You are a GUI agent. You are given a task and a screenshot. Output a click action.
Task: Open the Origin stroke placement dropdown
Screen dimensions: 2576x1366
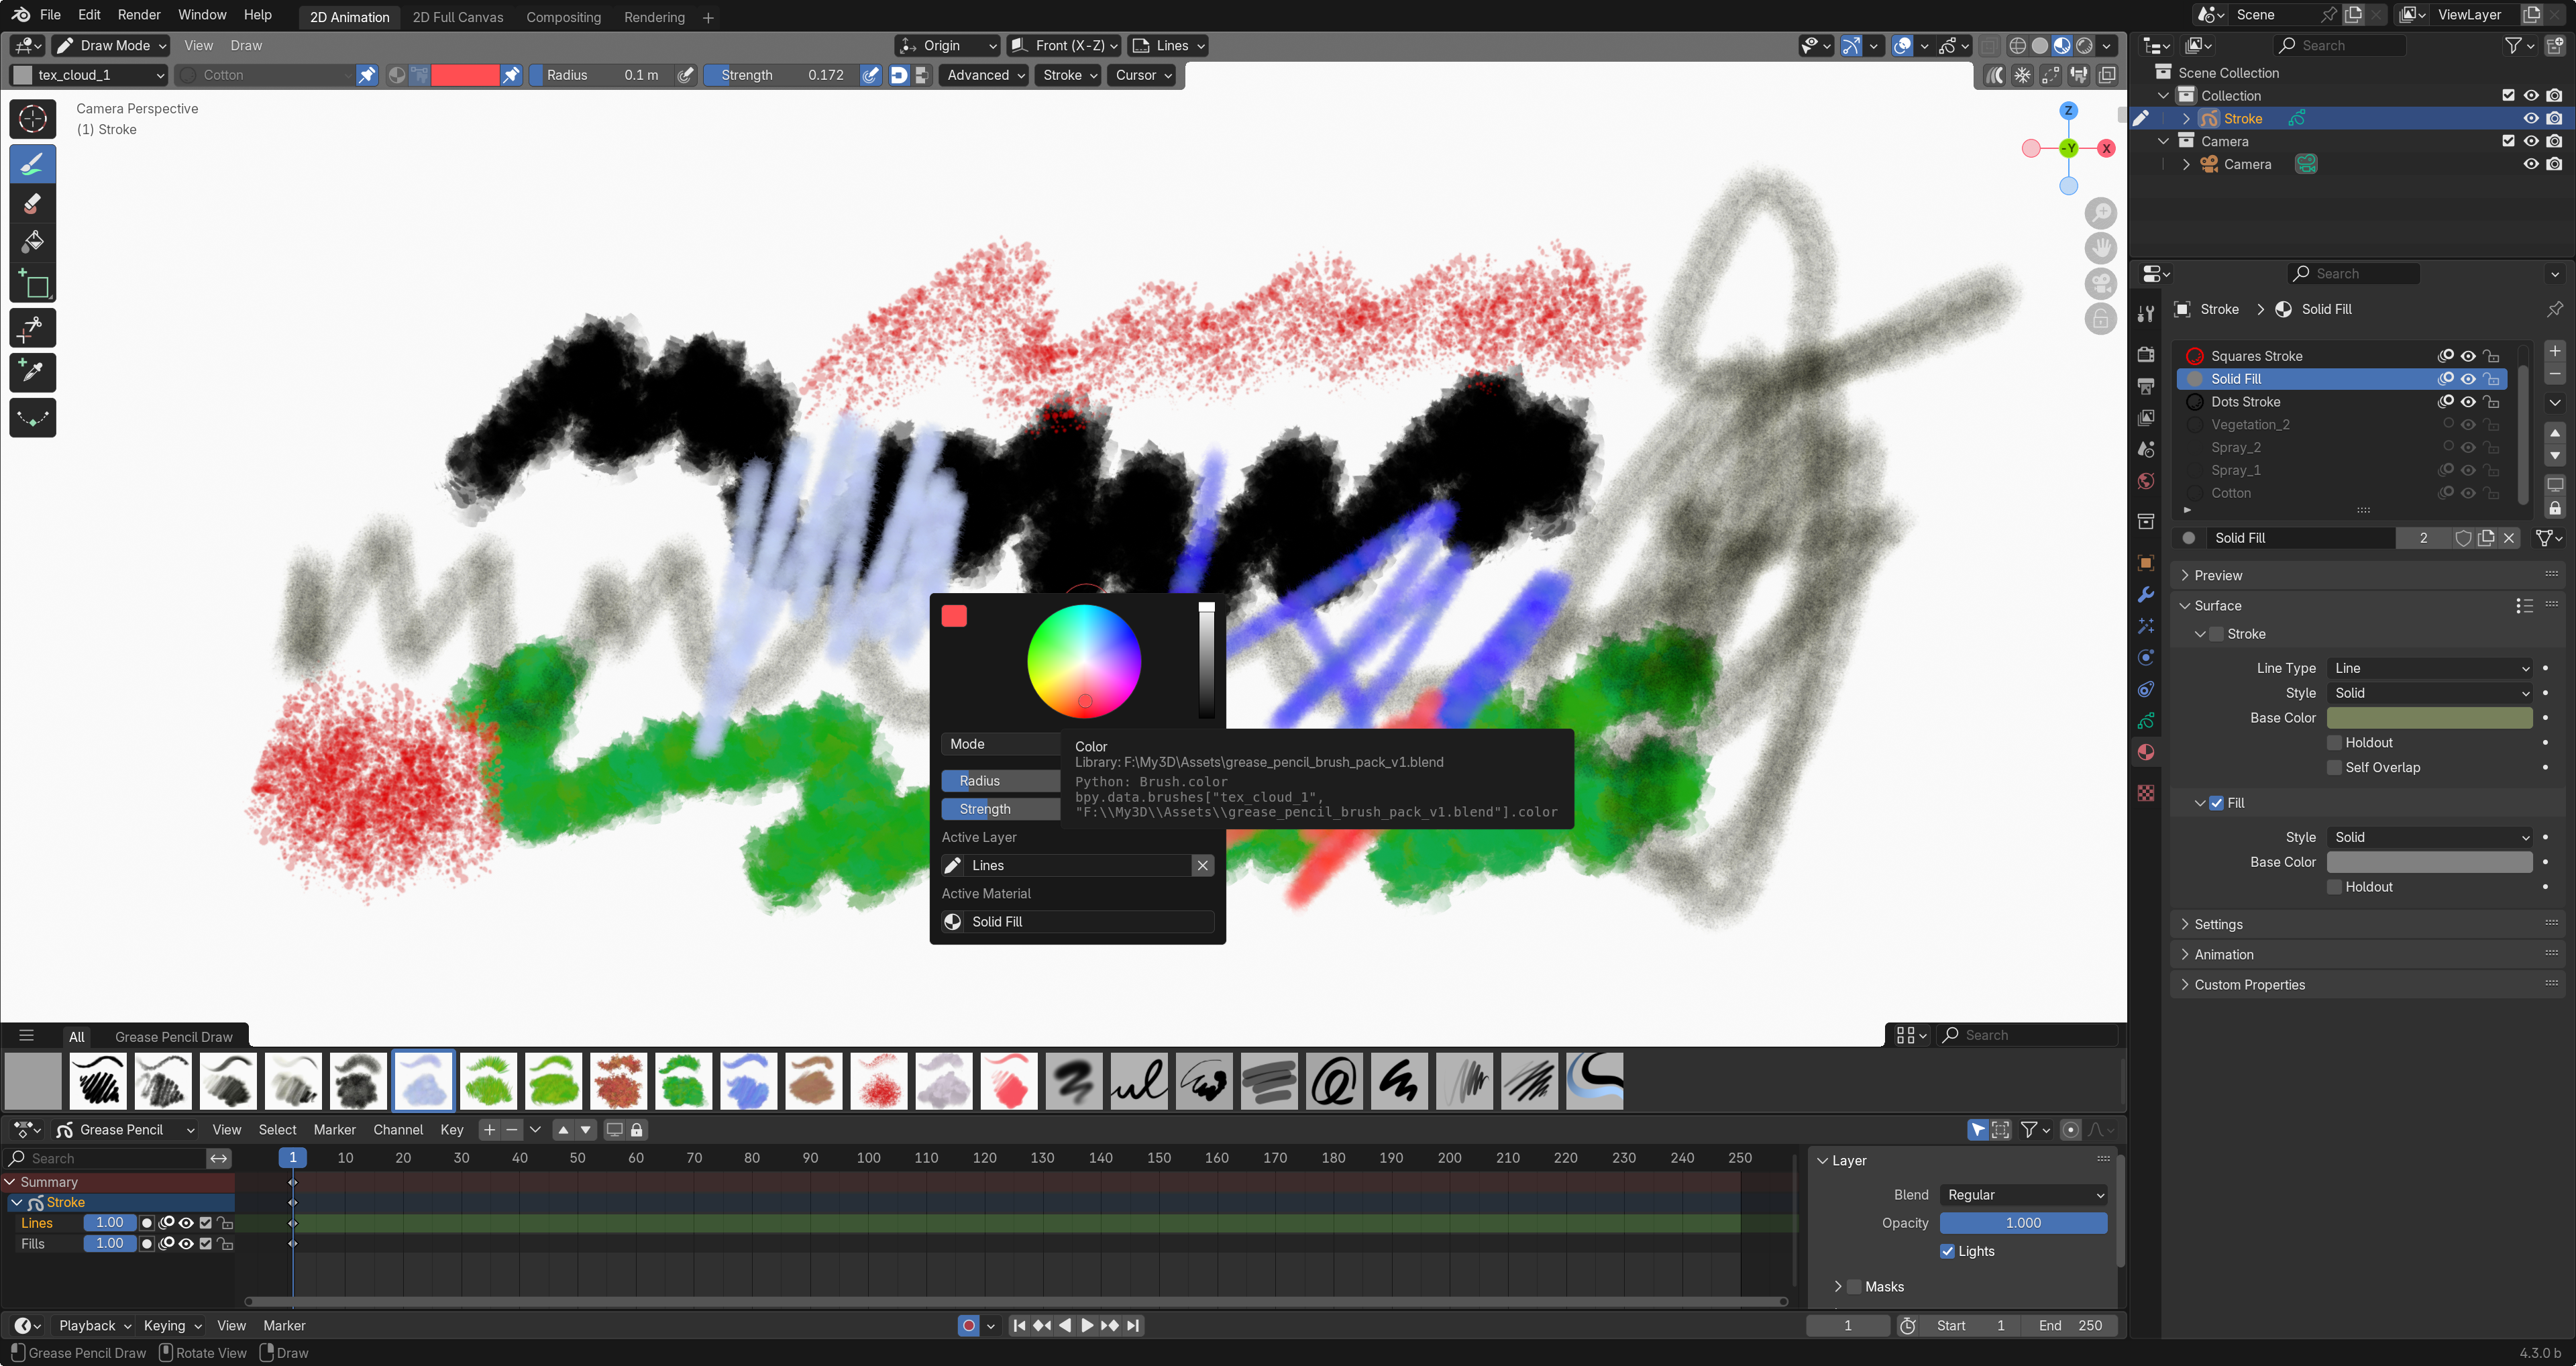pos(948,45)
